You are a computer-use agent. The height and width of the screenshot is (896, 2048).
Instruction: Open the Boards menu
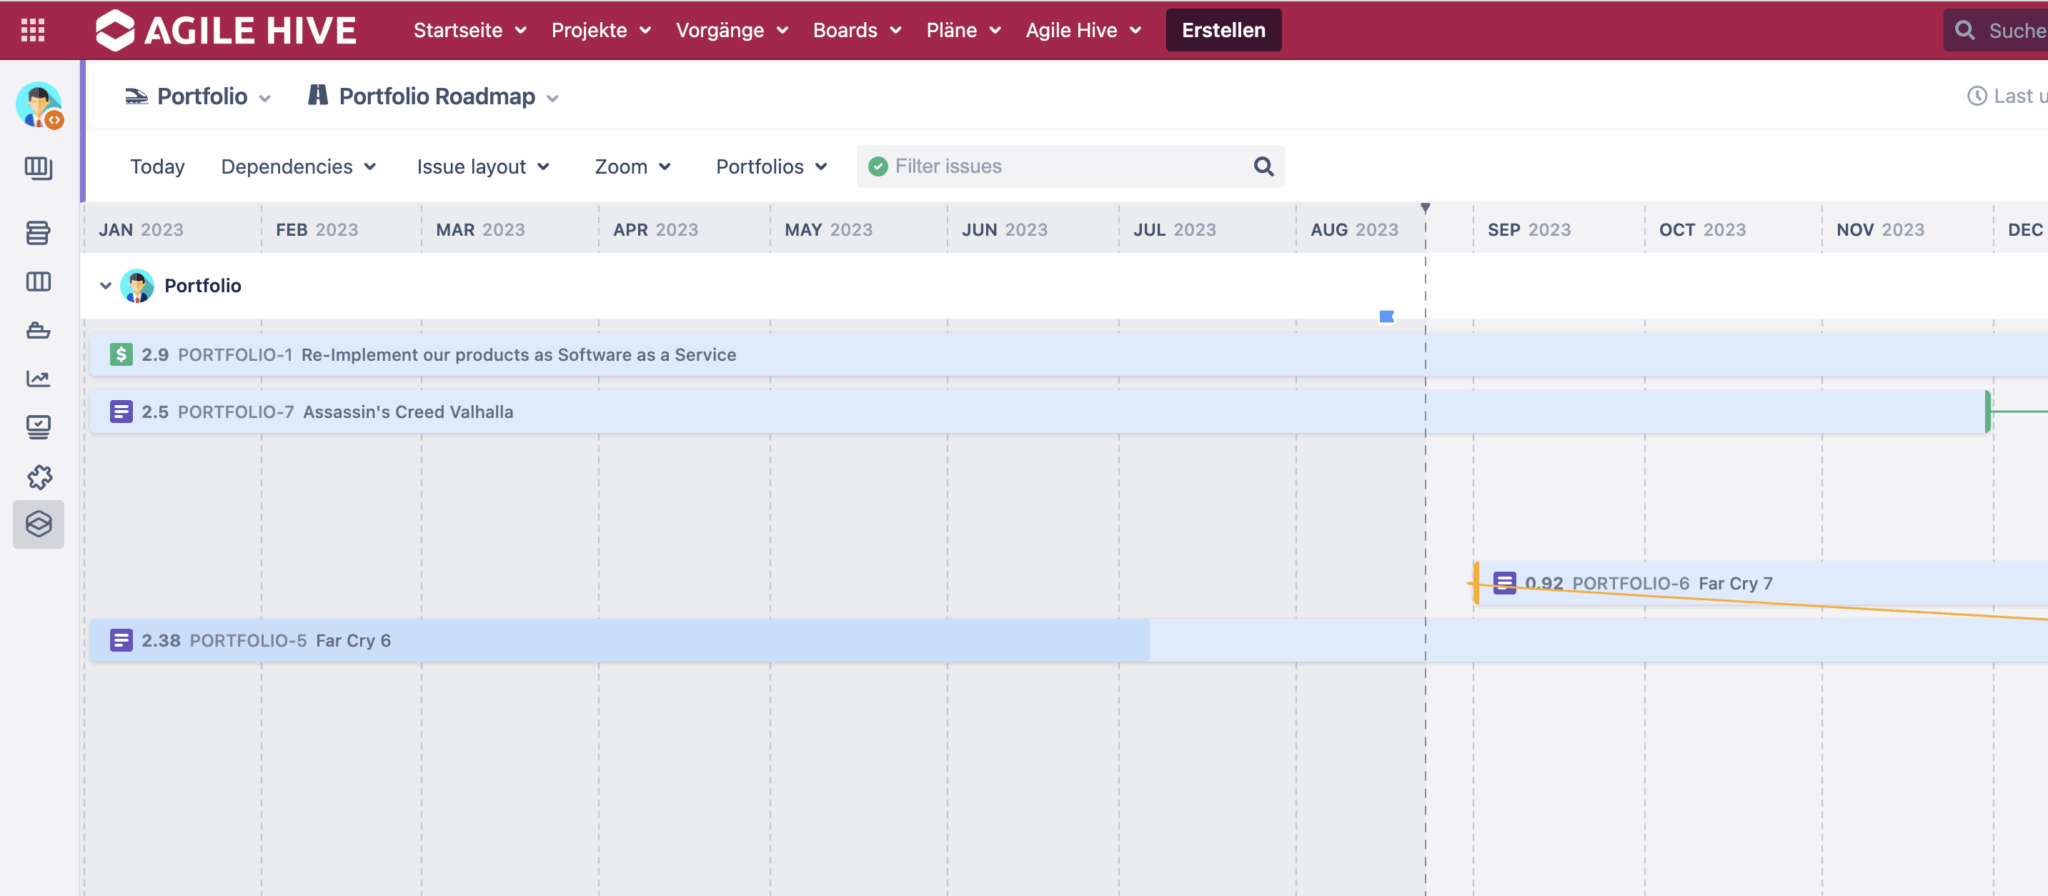[857, 30]
